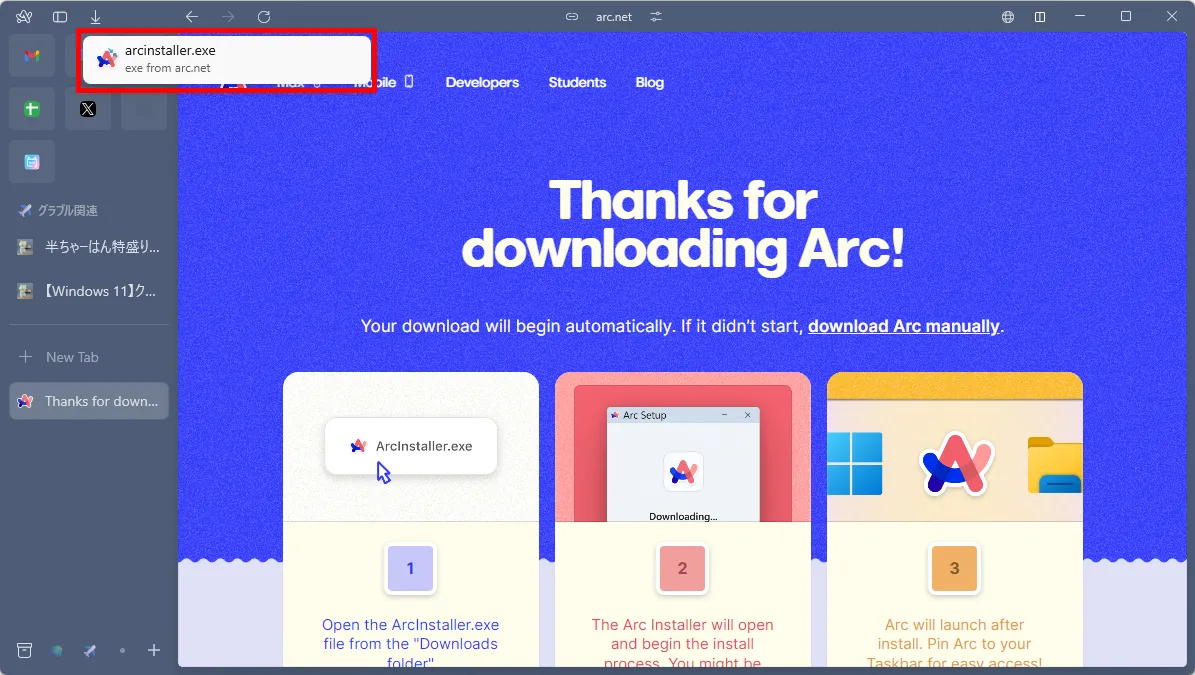1195x675 pixels.
Task: Open the pinned Gmail favorite
Action: (32, 55)
